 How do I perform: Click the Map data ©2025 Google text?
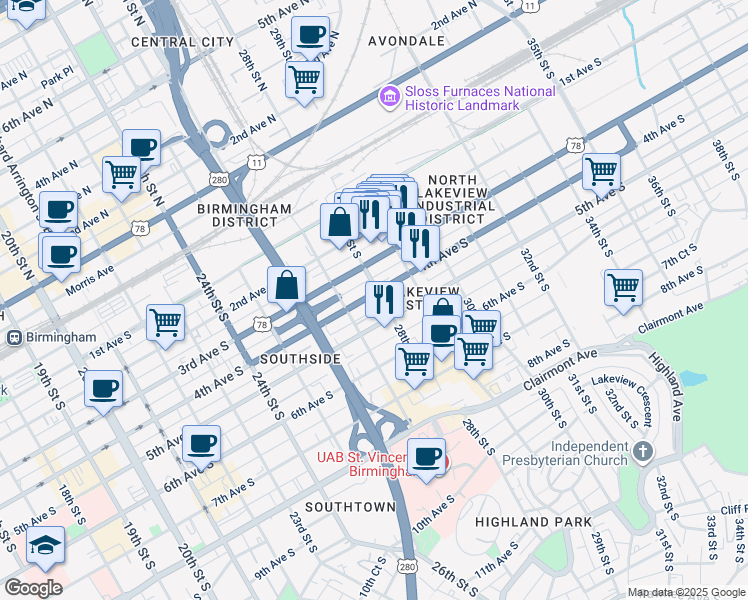point(687,593)
